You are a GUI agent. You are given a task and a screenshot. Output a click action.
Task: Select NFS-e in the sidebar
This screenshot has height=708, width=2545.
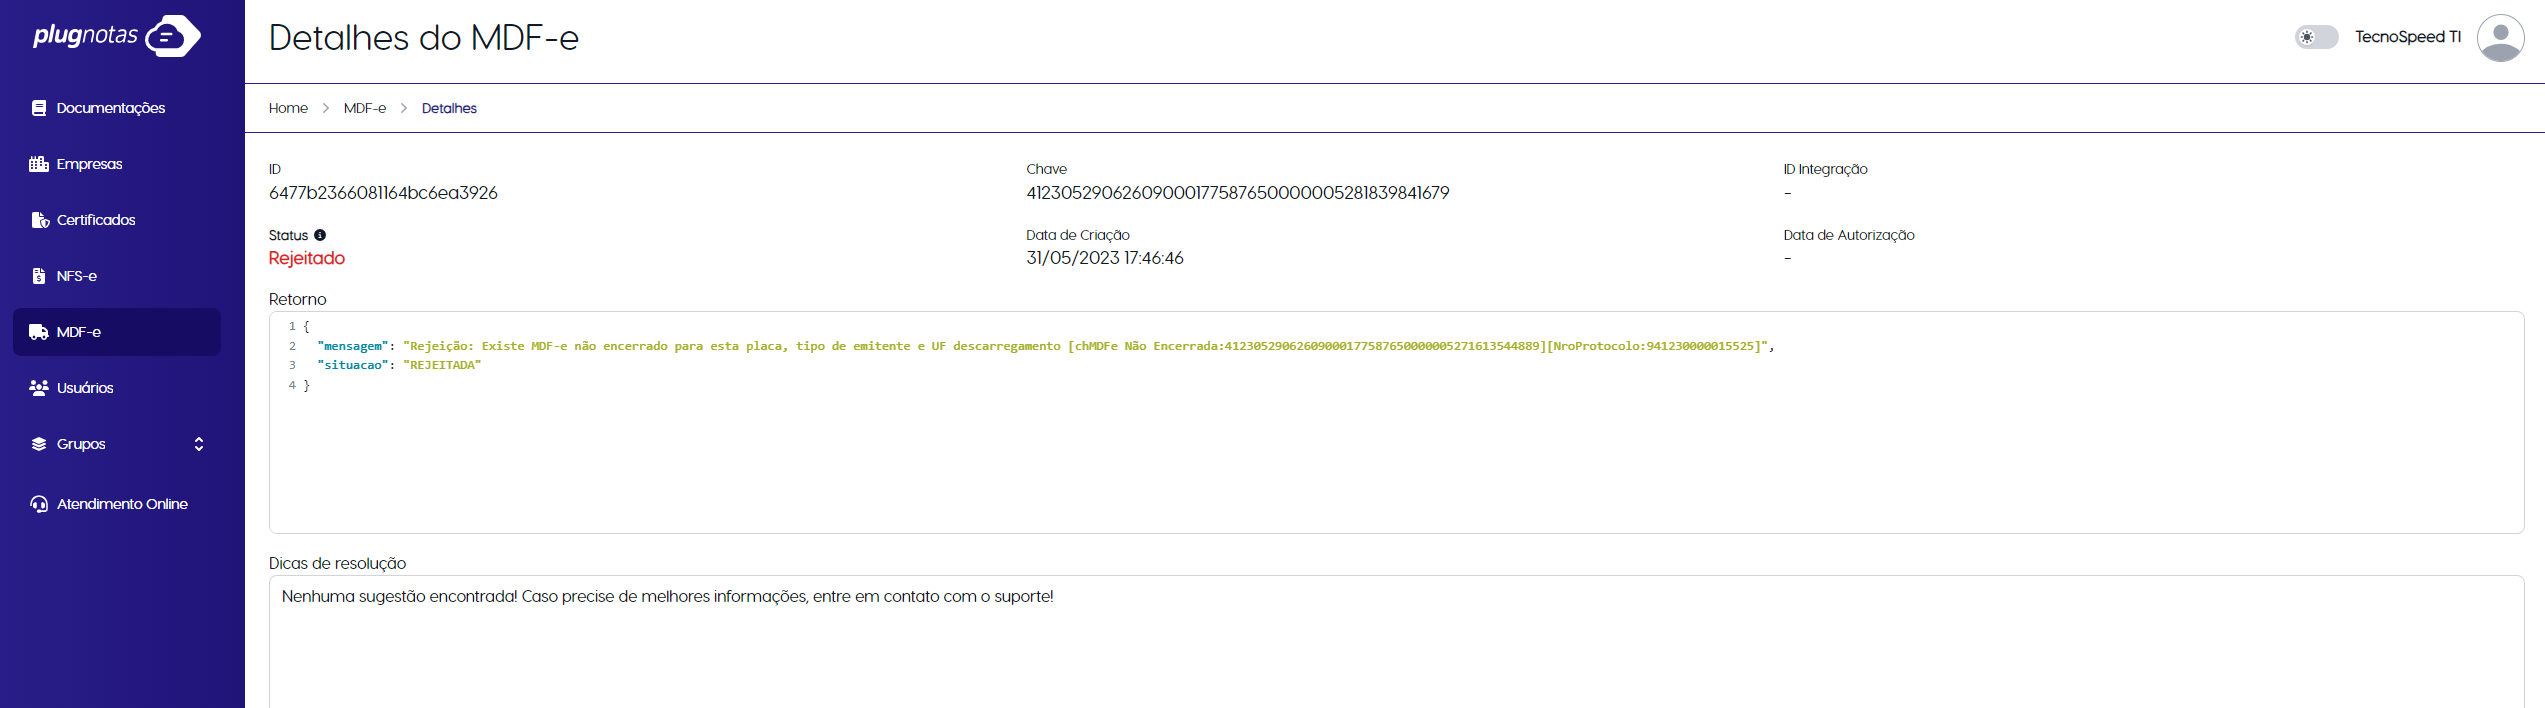point(117,276)
